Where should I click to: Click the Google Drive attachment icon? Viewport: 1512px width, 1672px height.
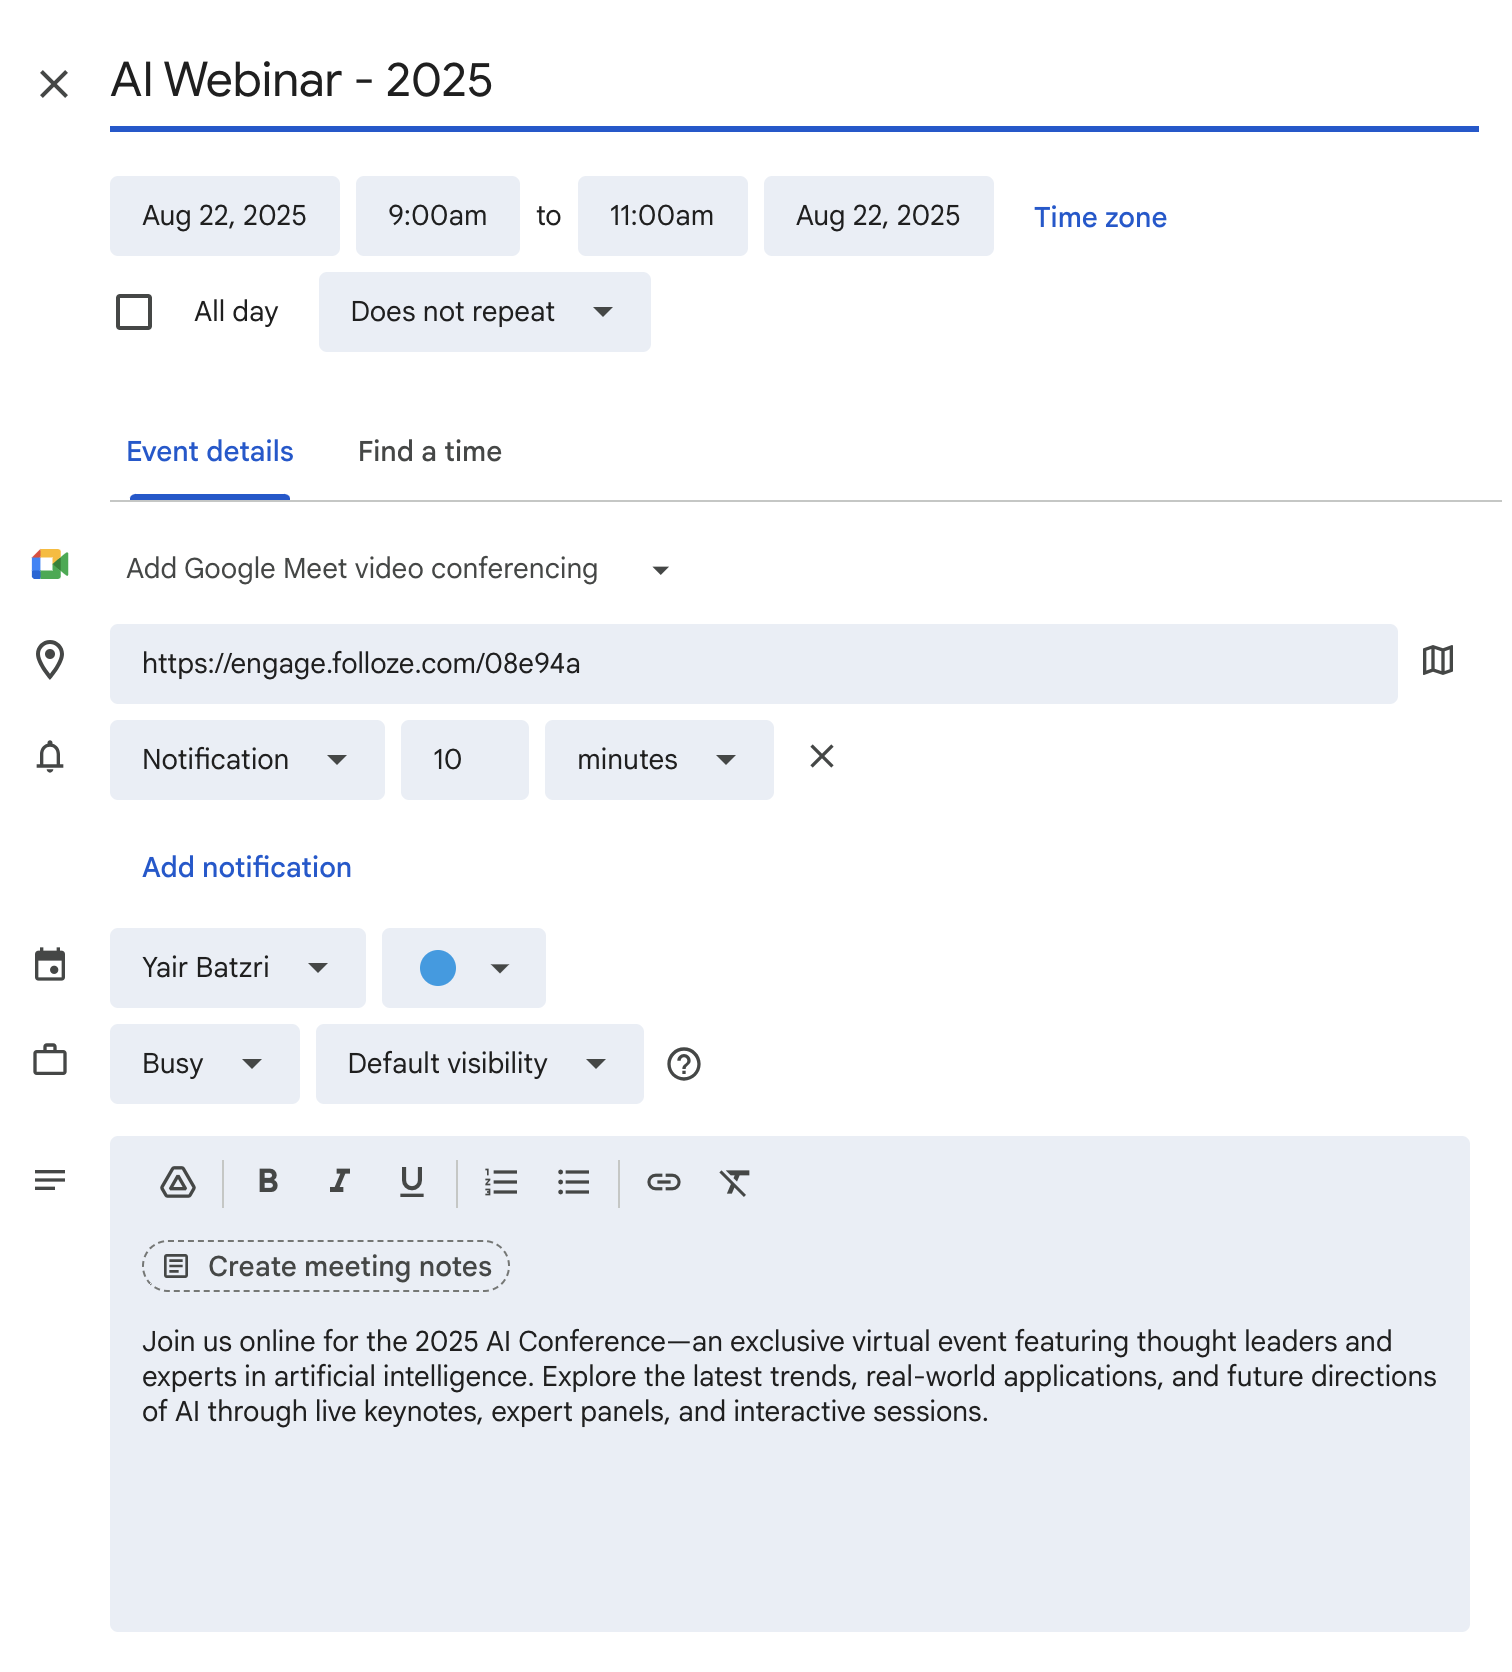tap(178, 1183)
